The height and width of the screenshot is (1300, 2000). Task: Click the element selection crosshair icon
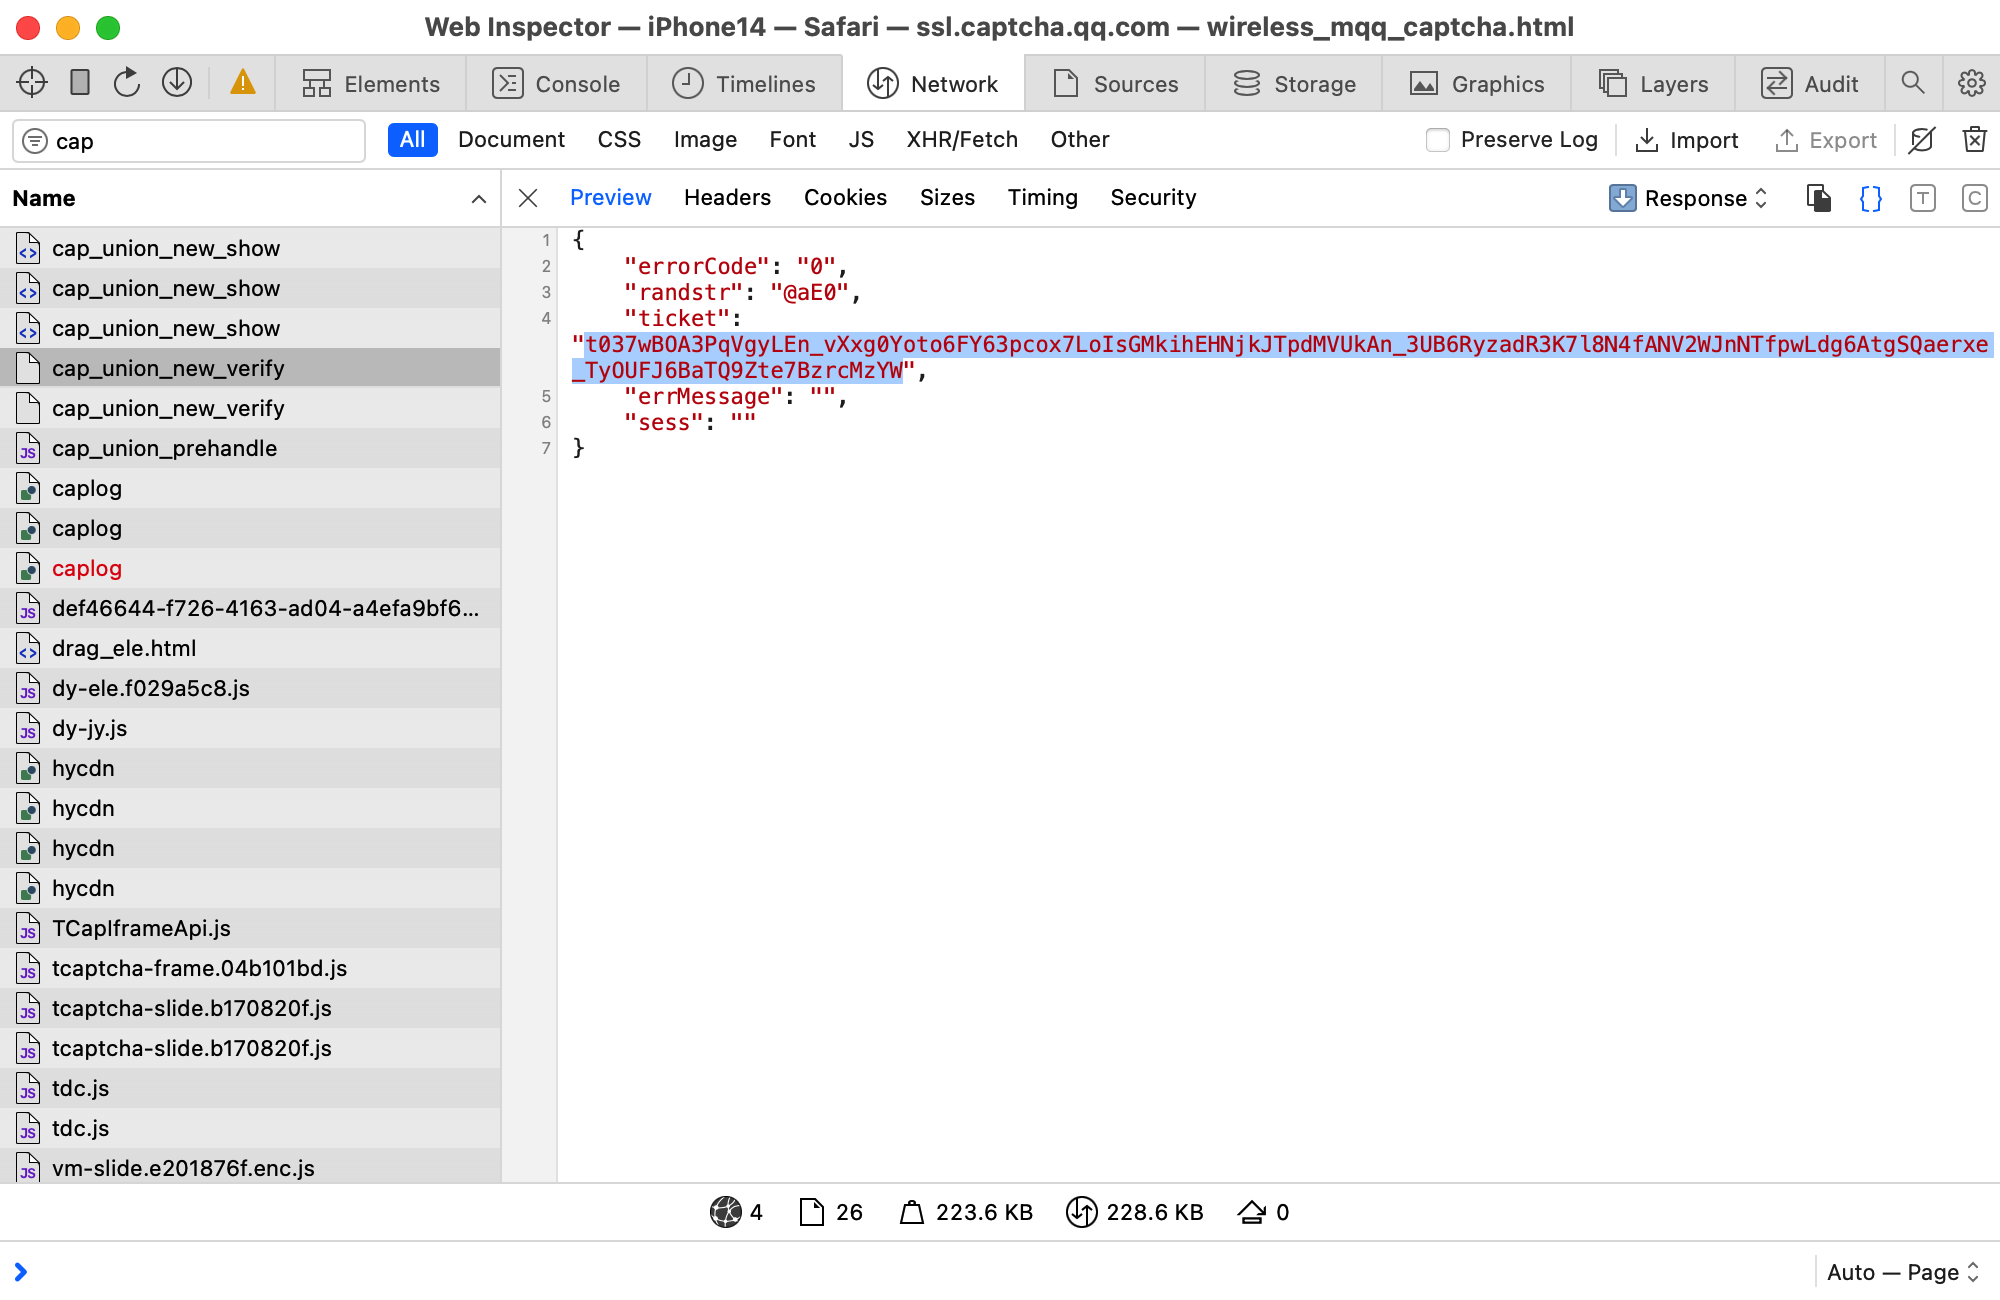point(32,83)
